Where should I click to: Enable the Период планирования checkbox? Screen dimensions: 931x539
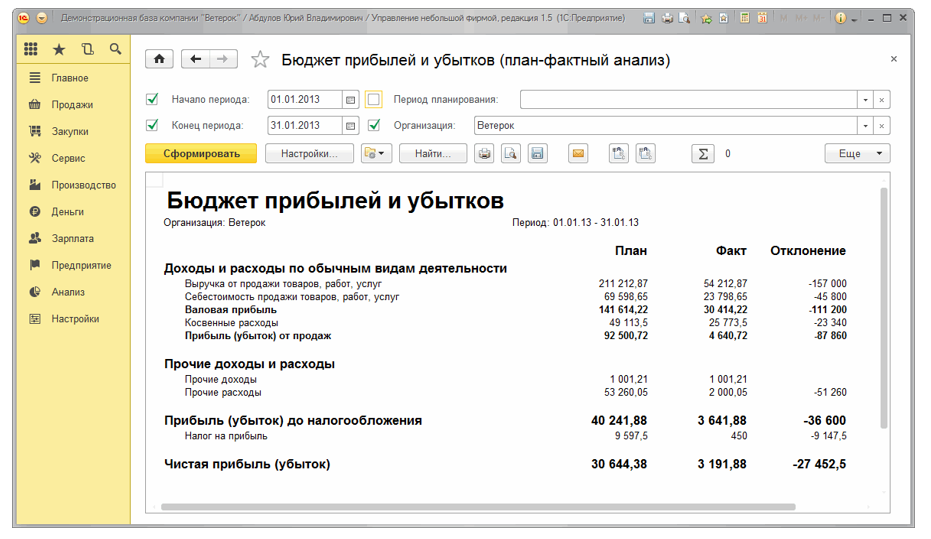[x=374, y=100]
